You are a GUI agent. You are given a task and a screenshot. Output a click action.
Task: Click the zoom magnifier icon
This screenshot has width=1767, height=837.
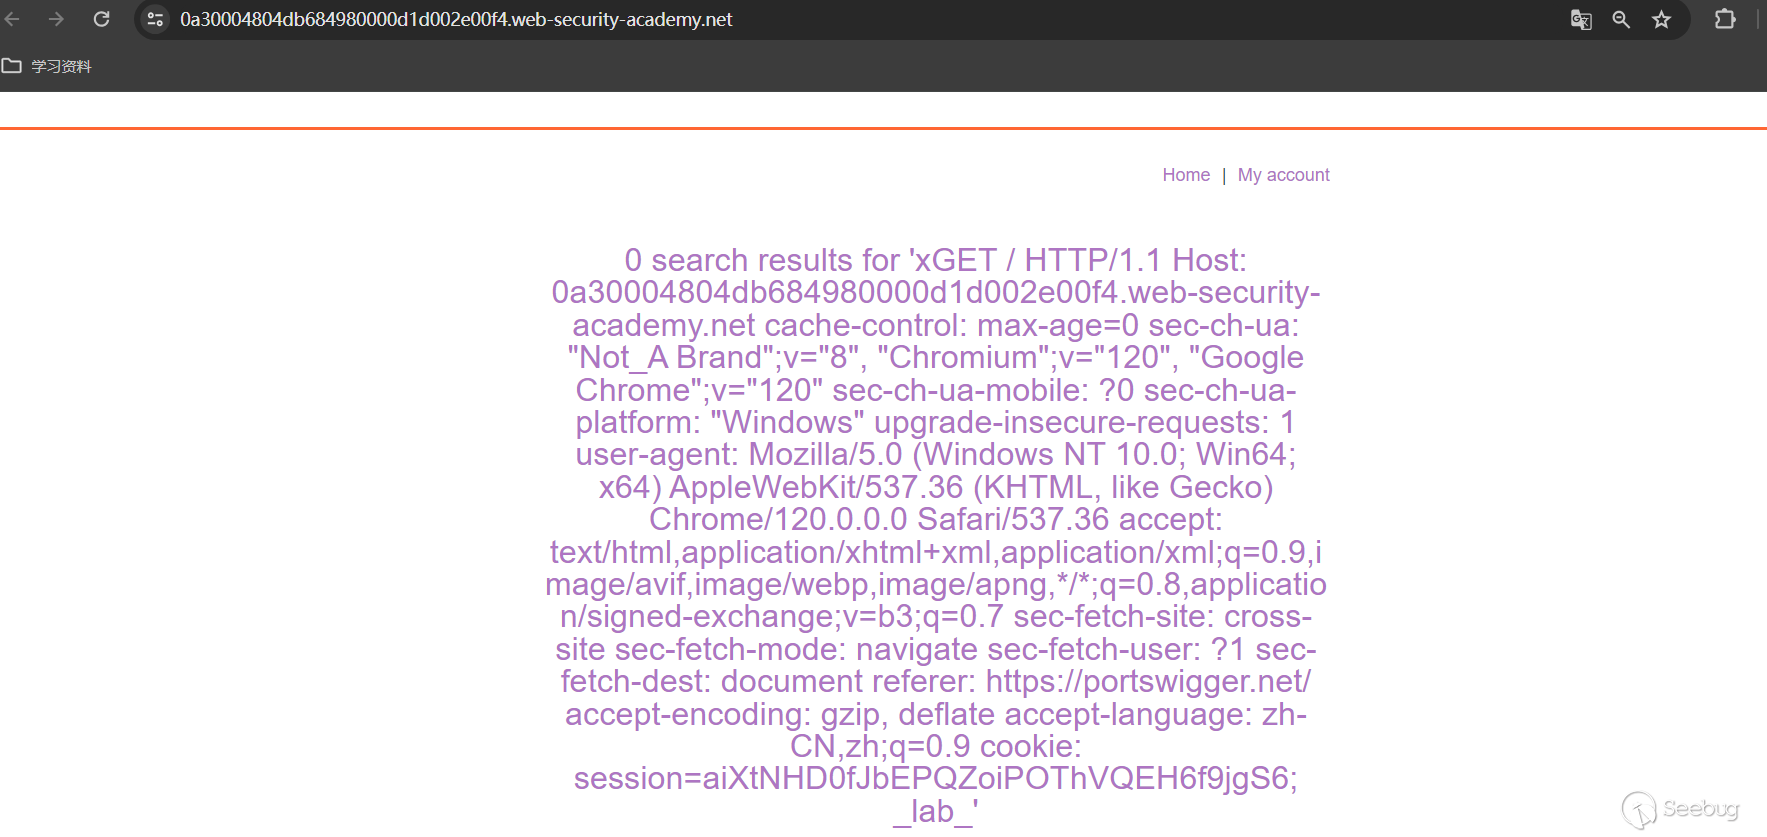point(1621,19)
